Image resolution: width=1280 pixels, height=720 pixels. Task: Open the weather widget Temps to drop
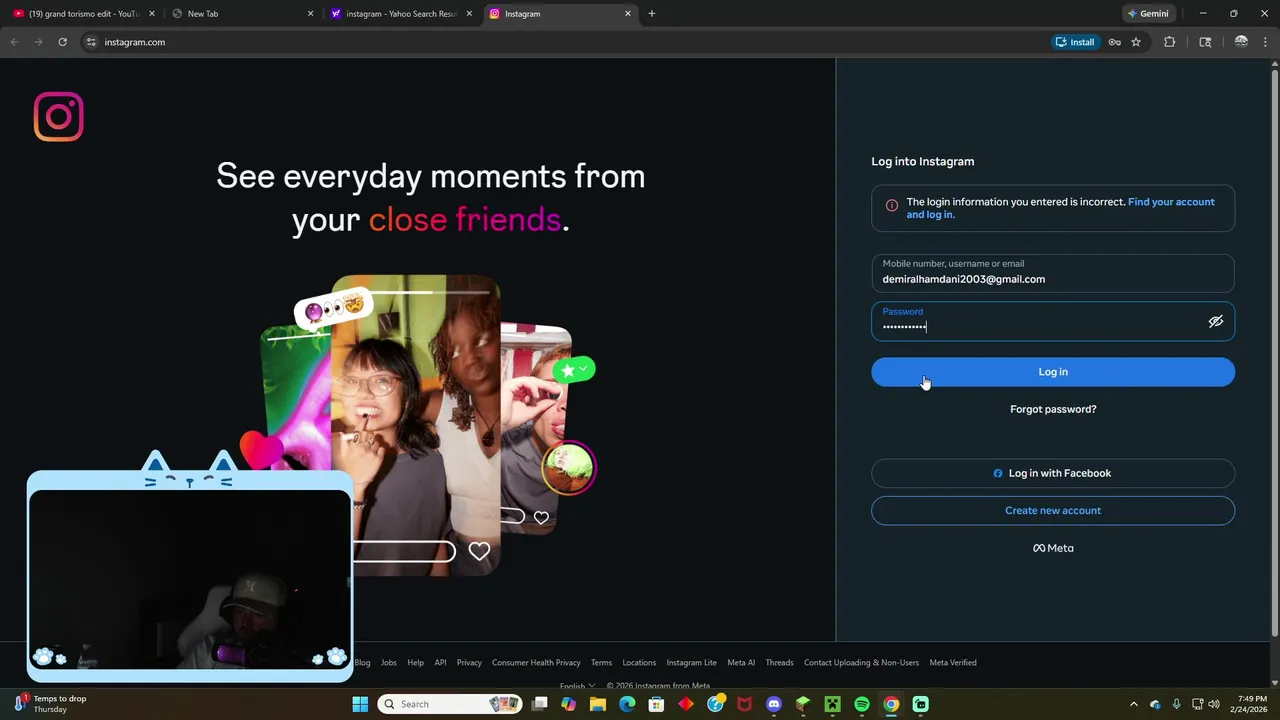pyautogui.click(x=50, y=704)
